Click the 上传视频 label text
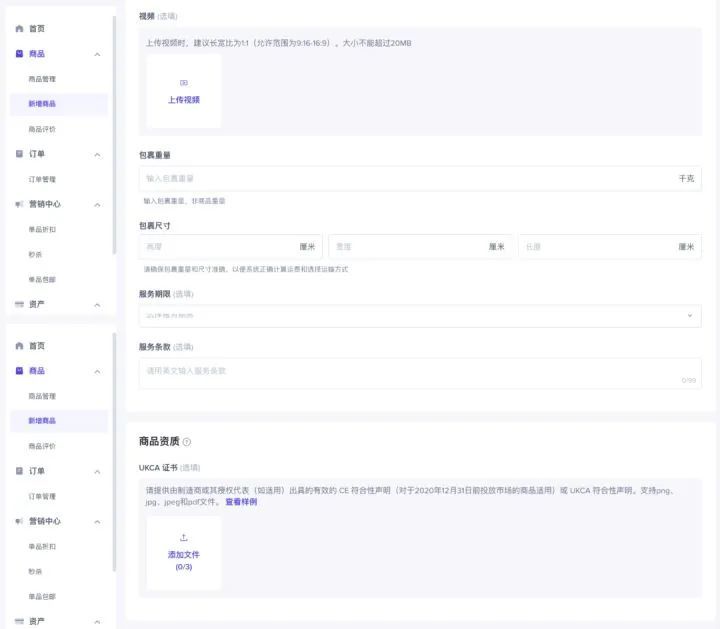 click(x=184, y=100)
